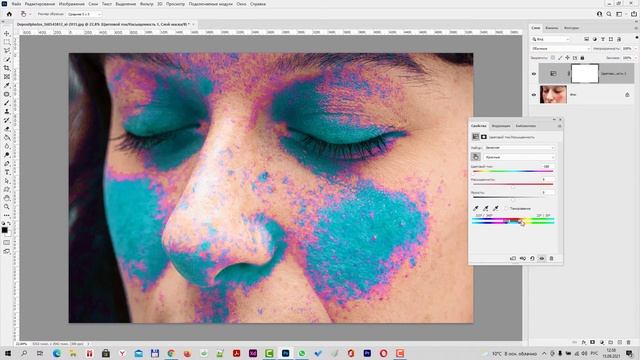Switch to the Каналы tab
This screenshot has height=360, width=640.
click(551, 28)
